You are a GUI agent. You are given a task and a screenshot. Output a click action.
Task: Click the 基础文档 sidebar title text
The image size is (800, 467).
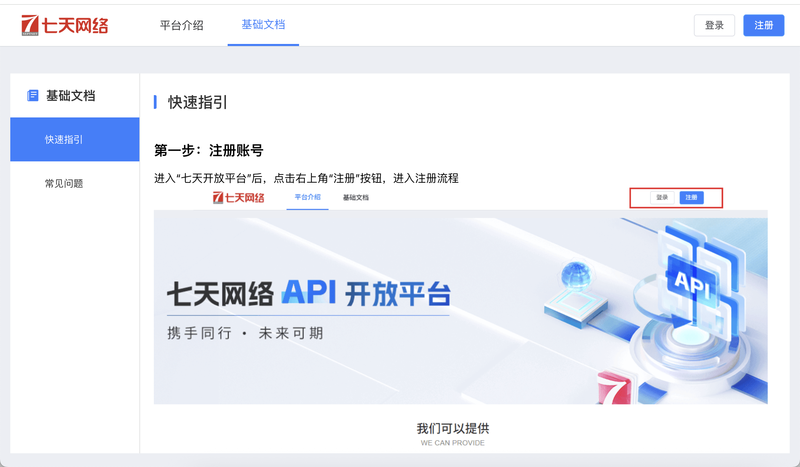[x=70, y=95]
